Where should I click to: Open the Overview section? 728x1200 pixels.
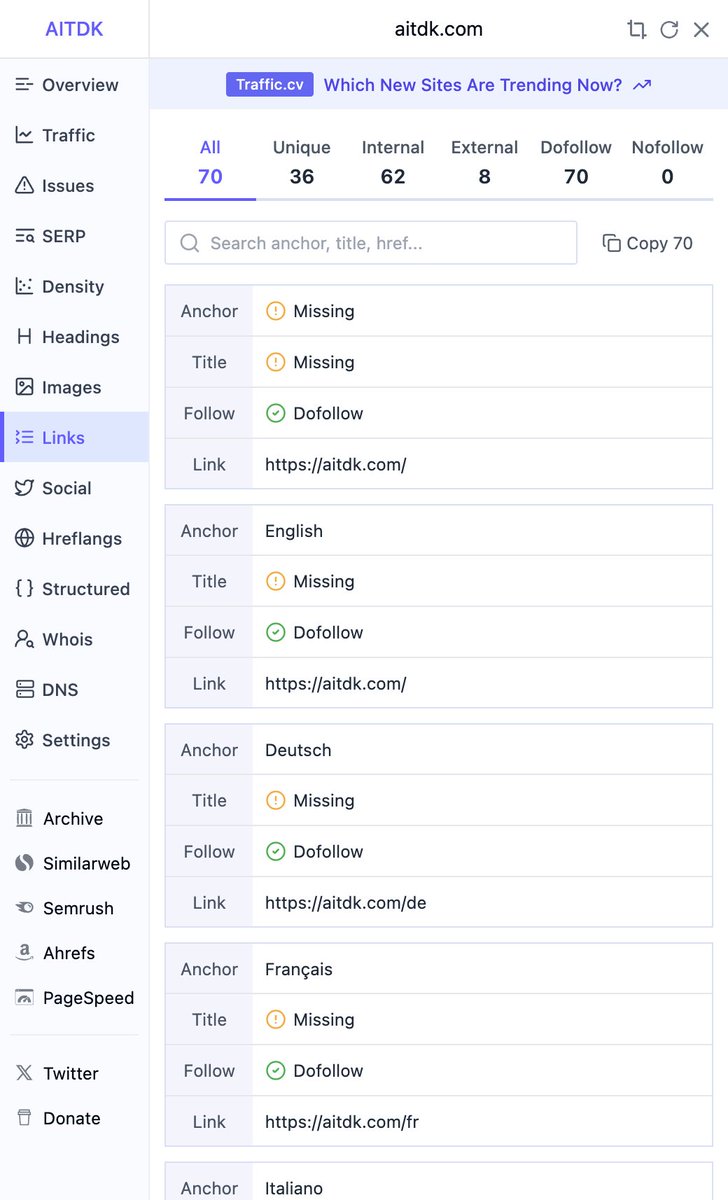coord(74,85)
